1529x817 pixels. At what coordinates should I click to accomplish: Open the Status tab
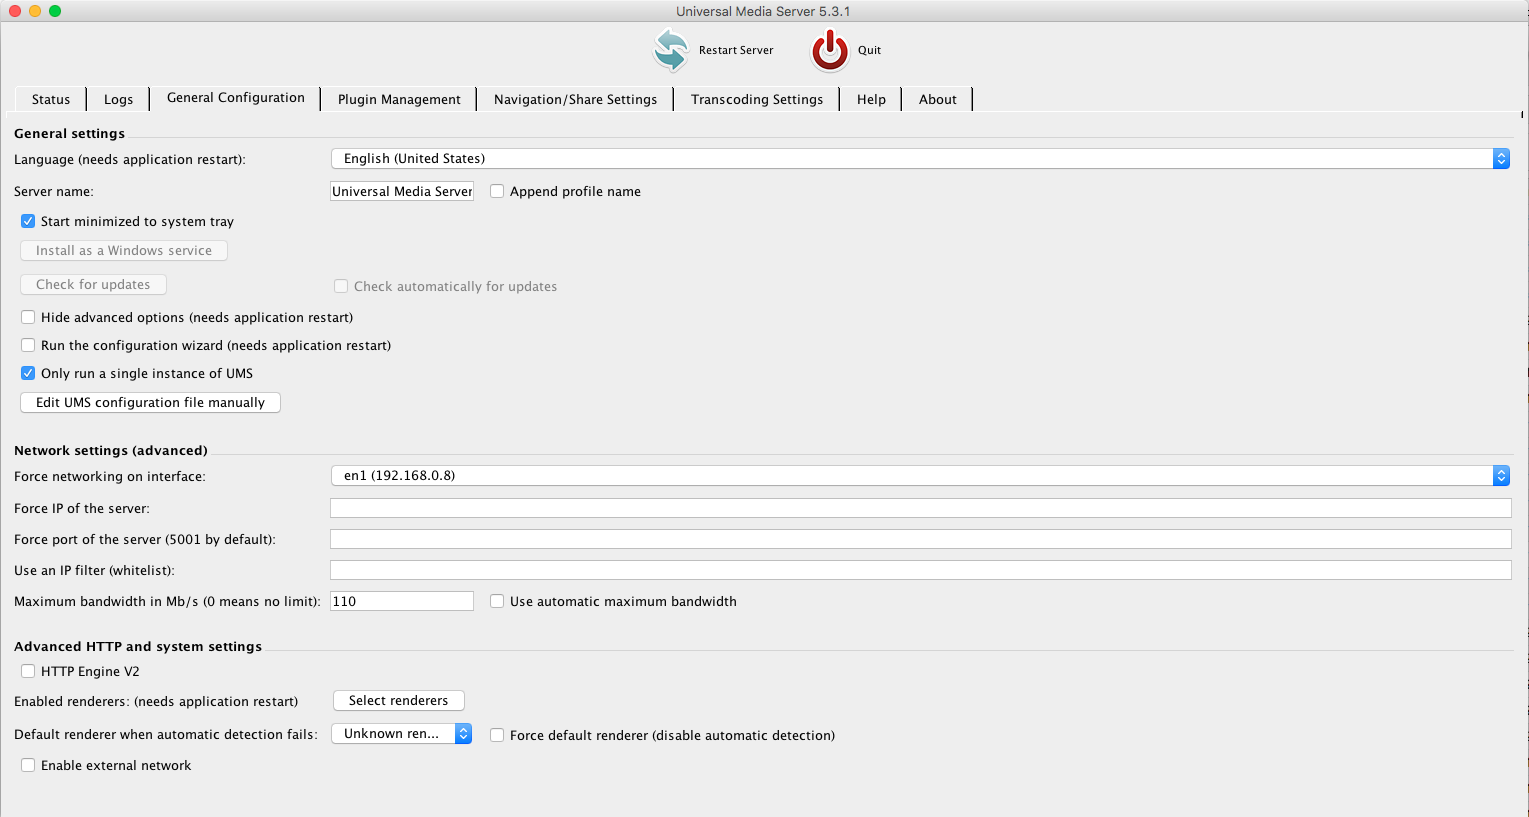[x=51, y=99]
